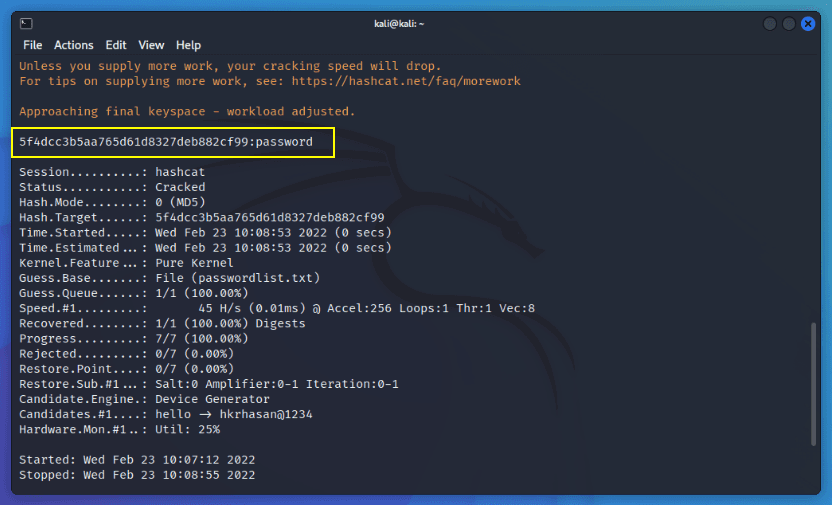Click the terminal icon in the title bar

pyautogui.click(x=26, y=23)
